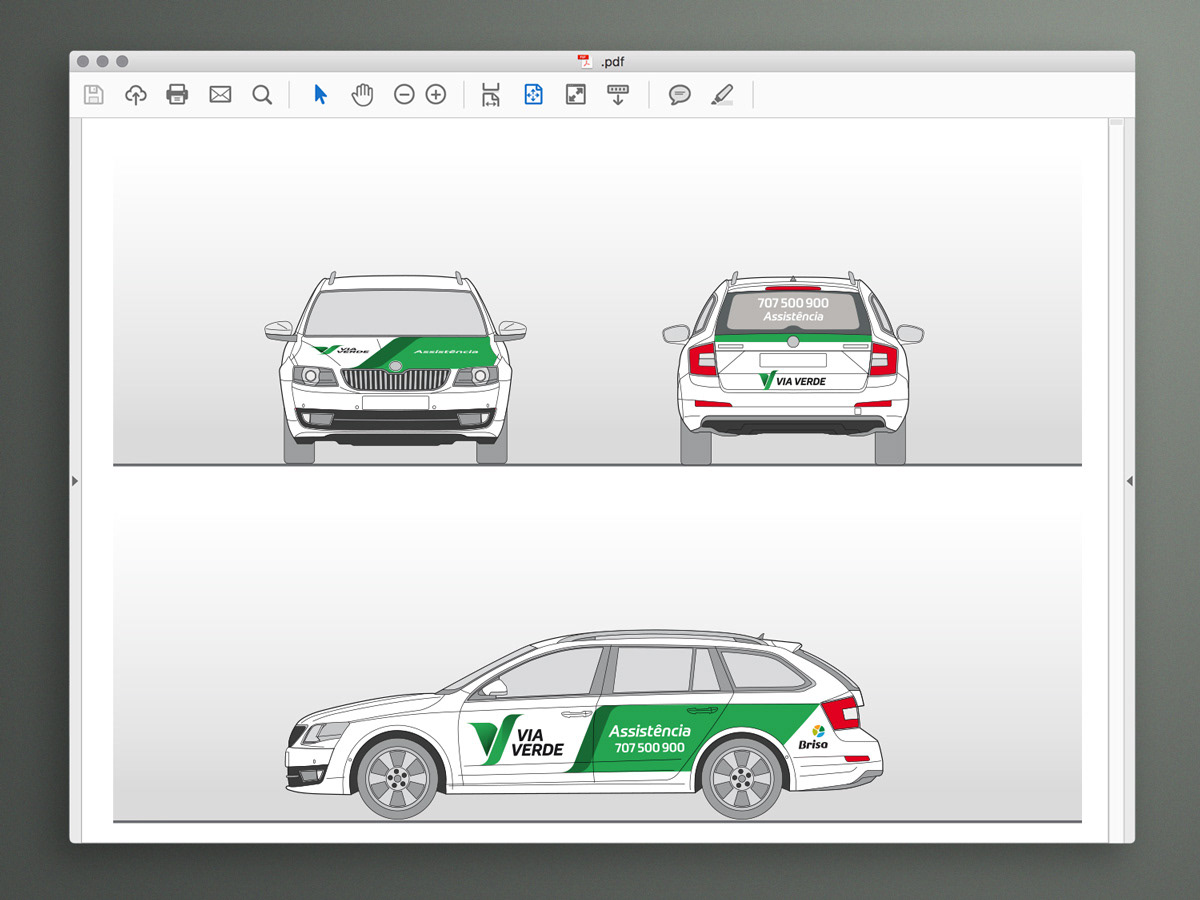Toggle fit one full page view
Screen dimensions: 1200x900
533,95
